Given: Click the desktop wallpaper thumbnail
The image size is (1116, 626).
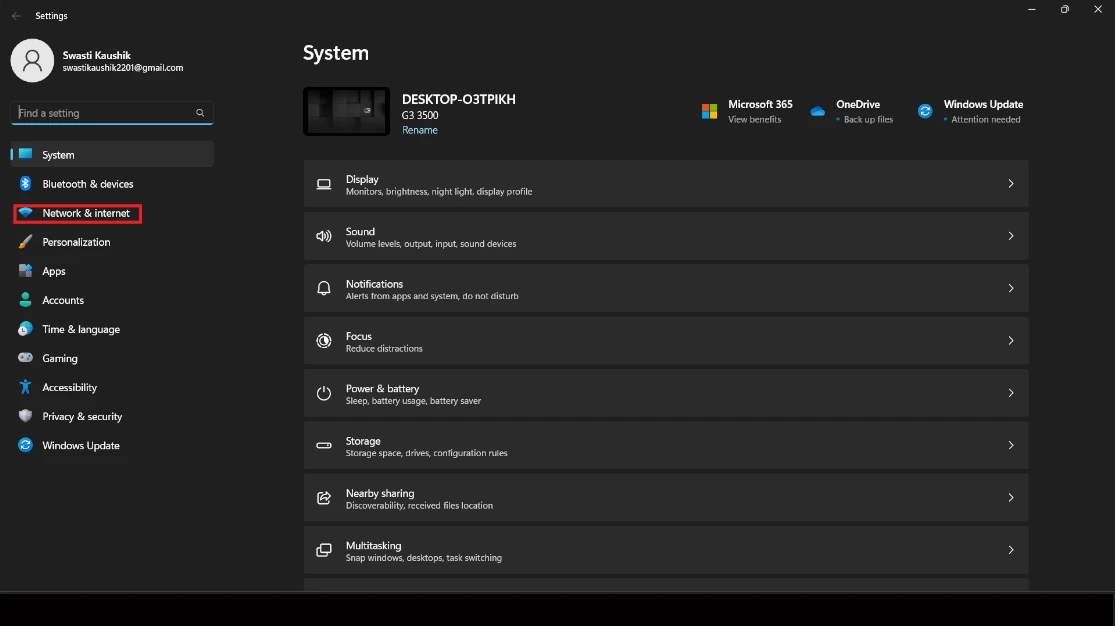Looking at the screenshot, I should coord(346,111).
